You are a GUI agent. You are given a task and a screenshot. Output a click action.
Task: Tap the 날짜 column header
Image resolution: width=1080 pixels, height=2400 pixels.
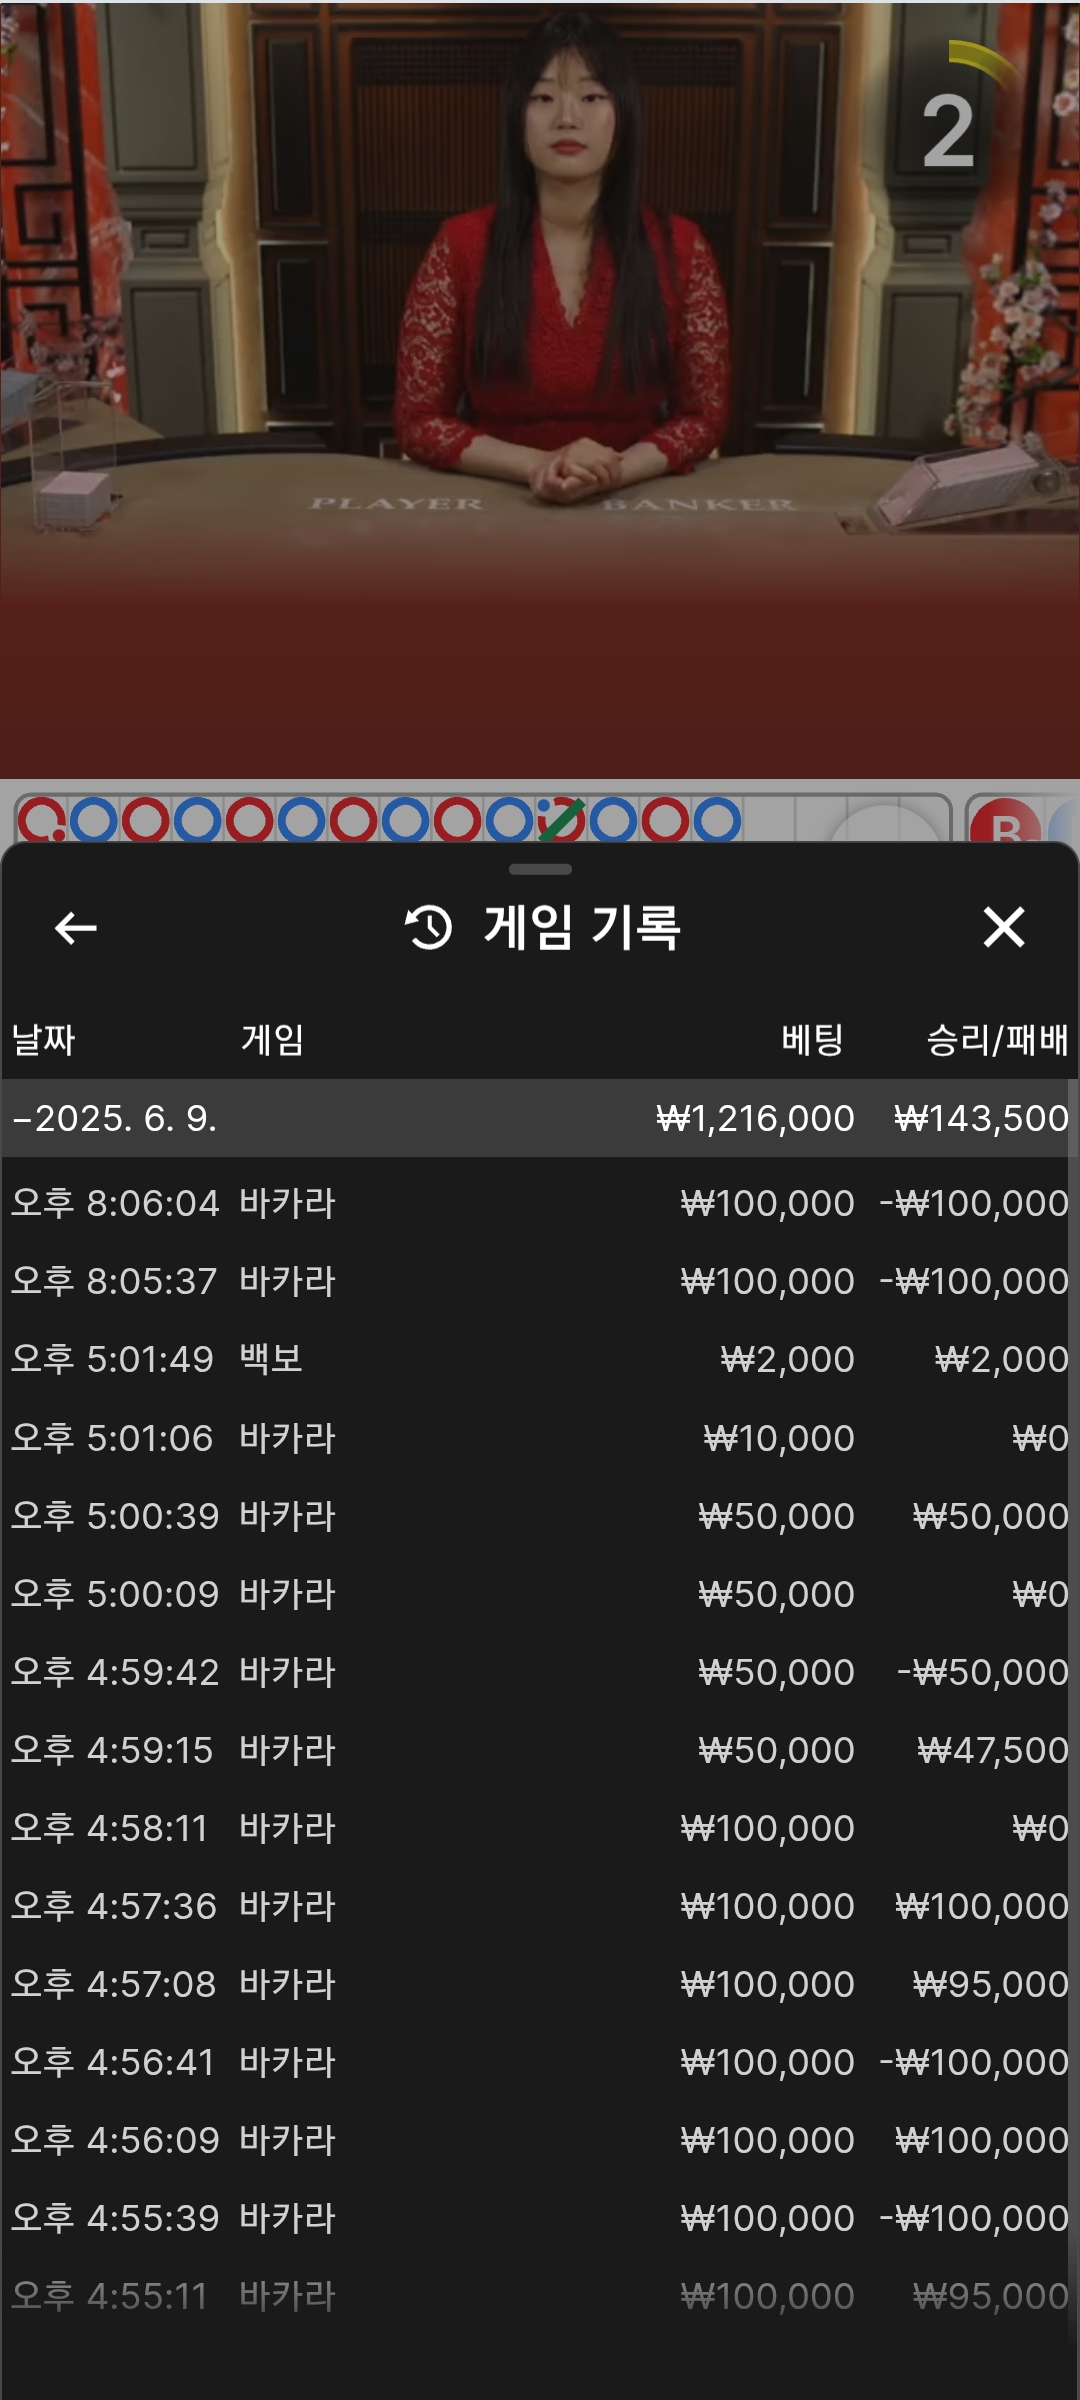[44, 1040]
